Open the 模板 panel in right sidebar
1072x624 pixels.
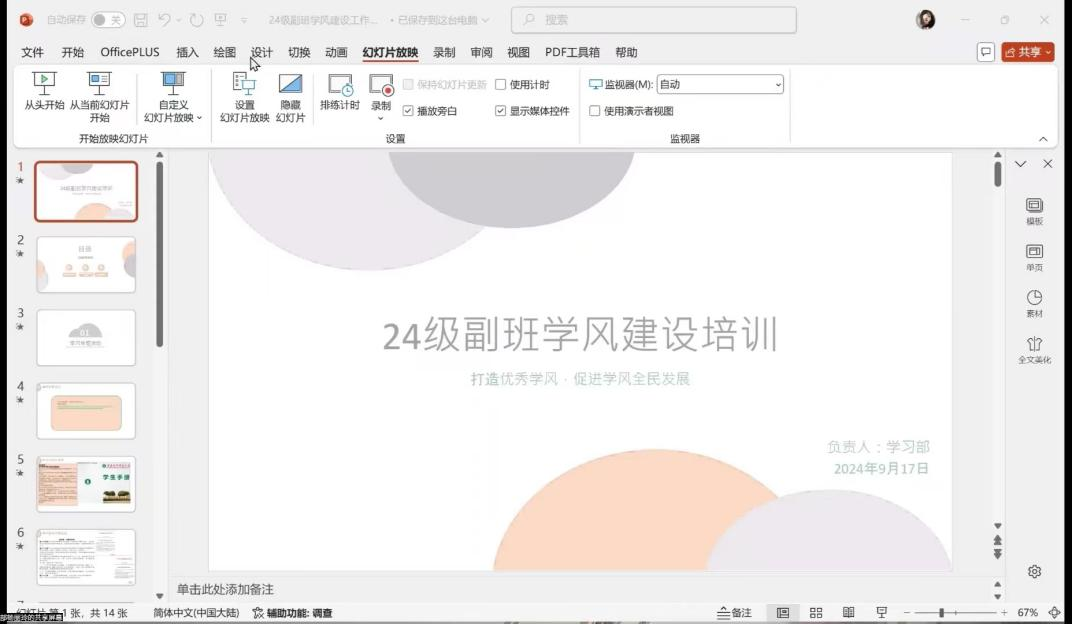click(1034, 211)
